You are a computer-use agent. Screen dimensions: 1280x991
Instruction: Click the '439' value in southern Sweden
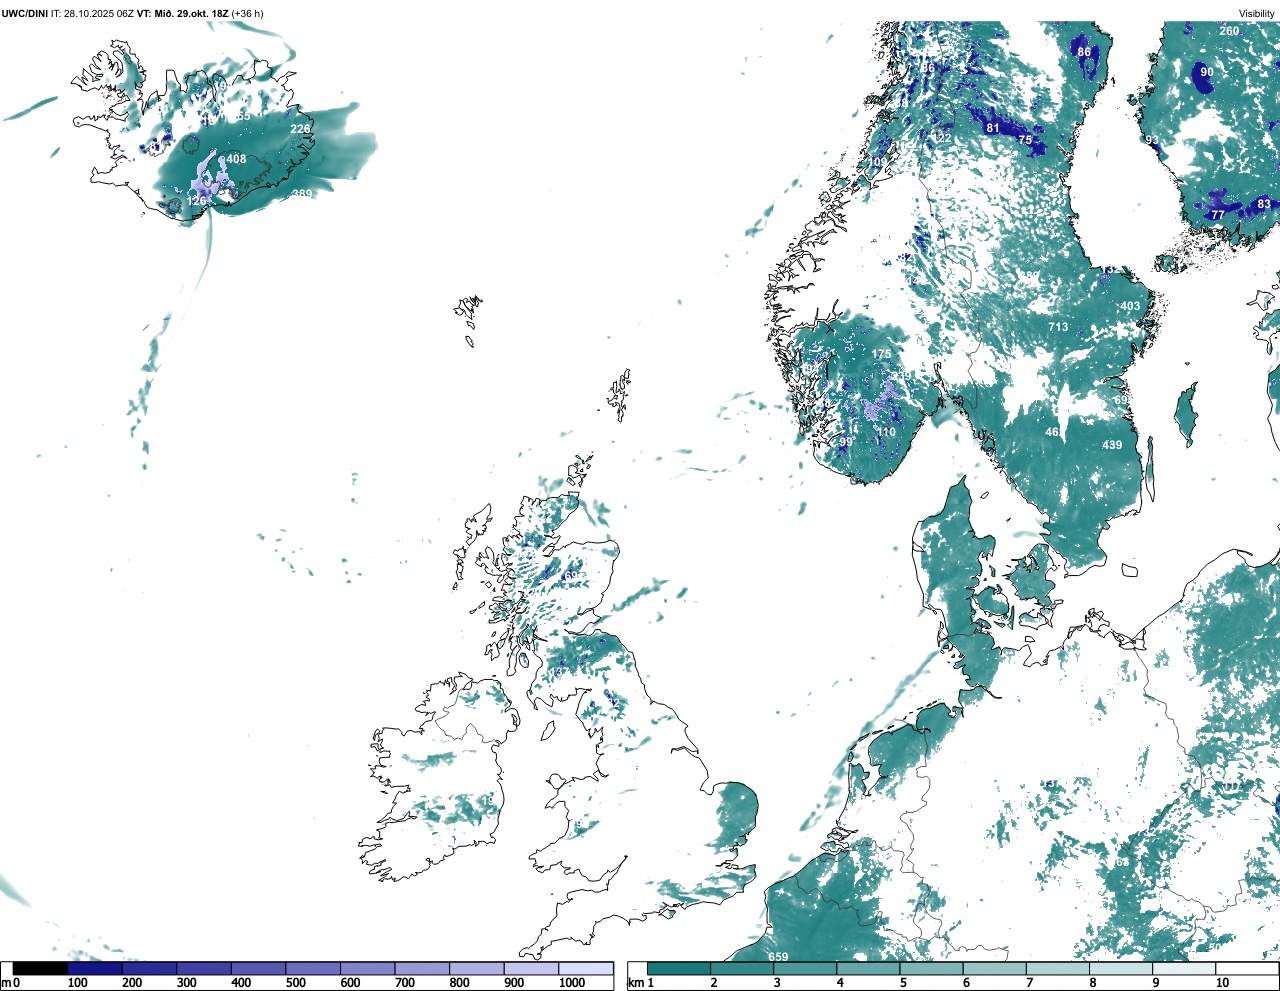click(x=1112, y=445)
